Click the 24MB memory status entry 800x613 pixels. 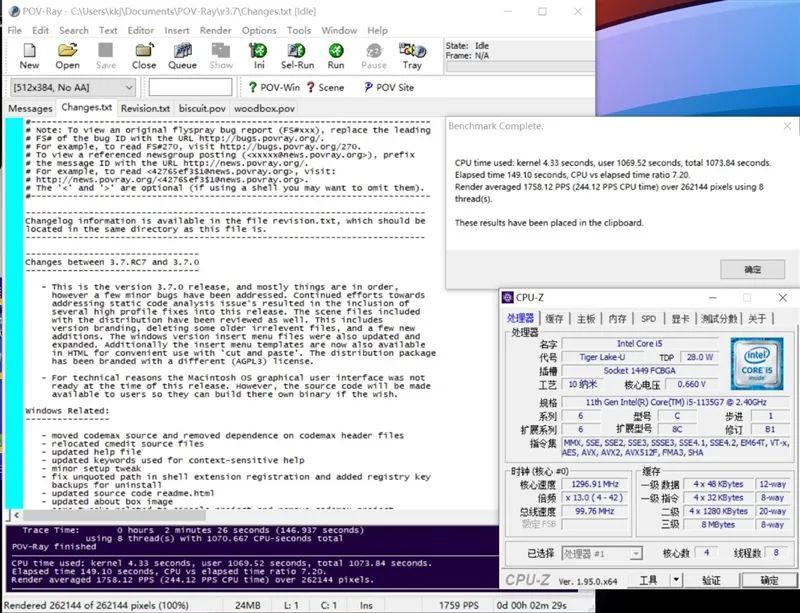click(x=248, y=605)
